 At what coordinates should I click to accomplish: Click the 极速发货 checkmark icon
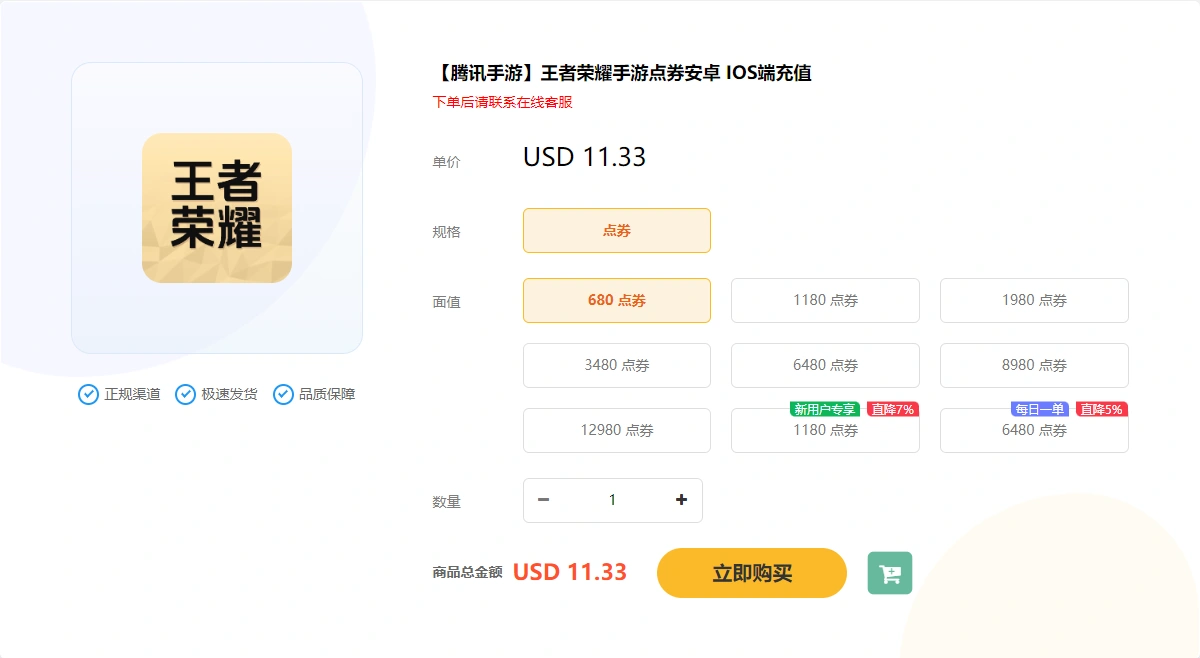[x=185, y=394]
